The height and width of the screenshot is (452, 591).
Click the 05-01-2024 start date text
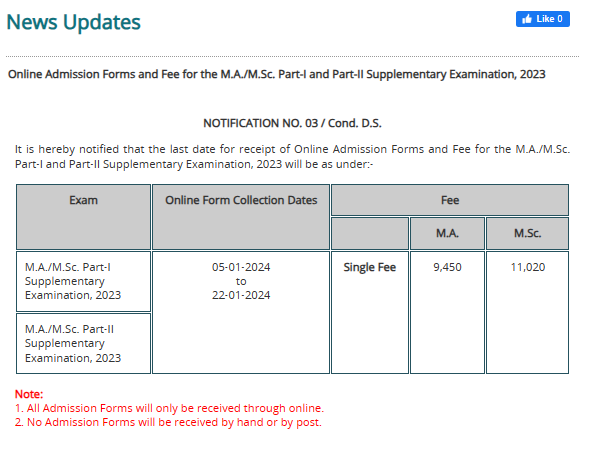[x=241, y=267]
